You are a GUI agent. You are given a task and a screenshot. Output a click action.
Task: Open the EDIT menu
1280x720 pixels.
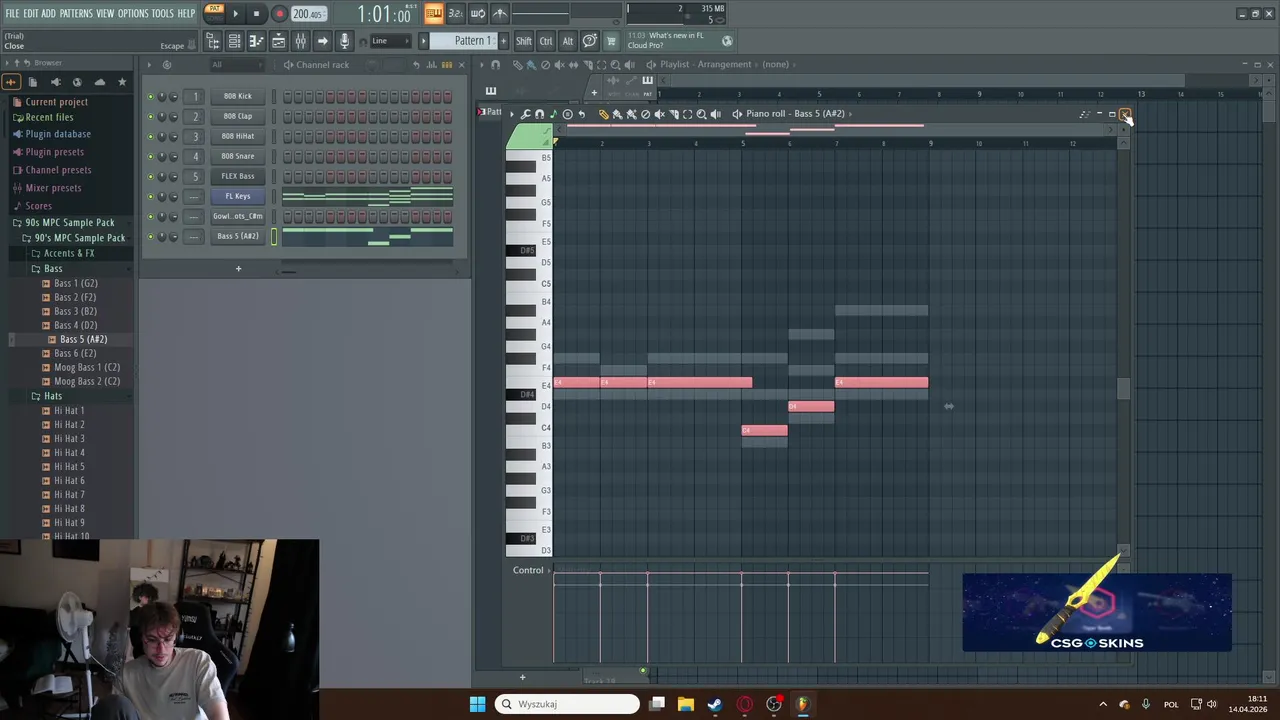(x=31, y=13)
